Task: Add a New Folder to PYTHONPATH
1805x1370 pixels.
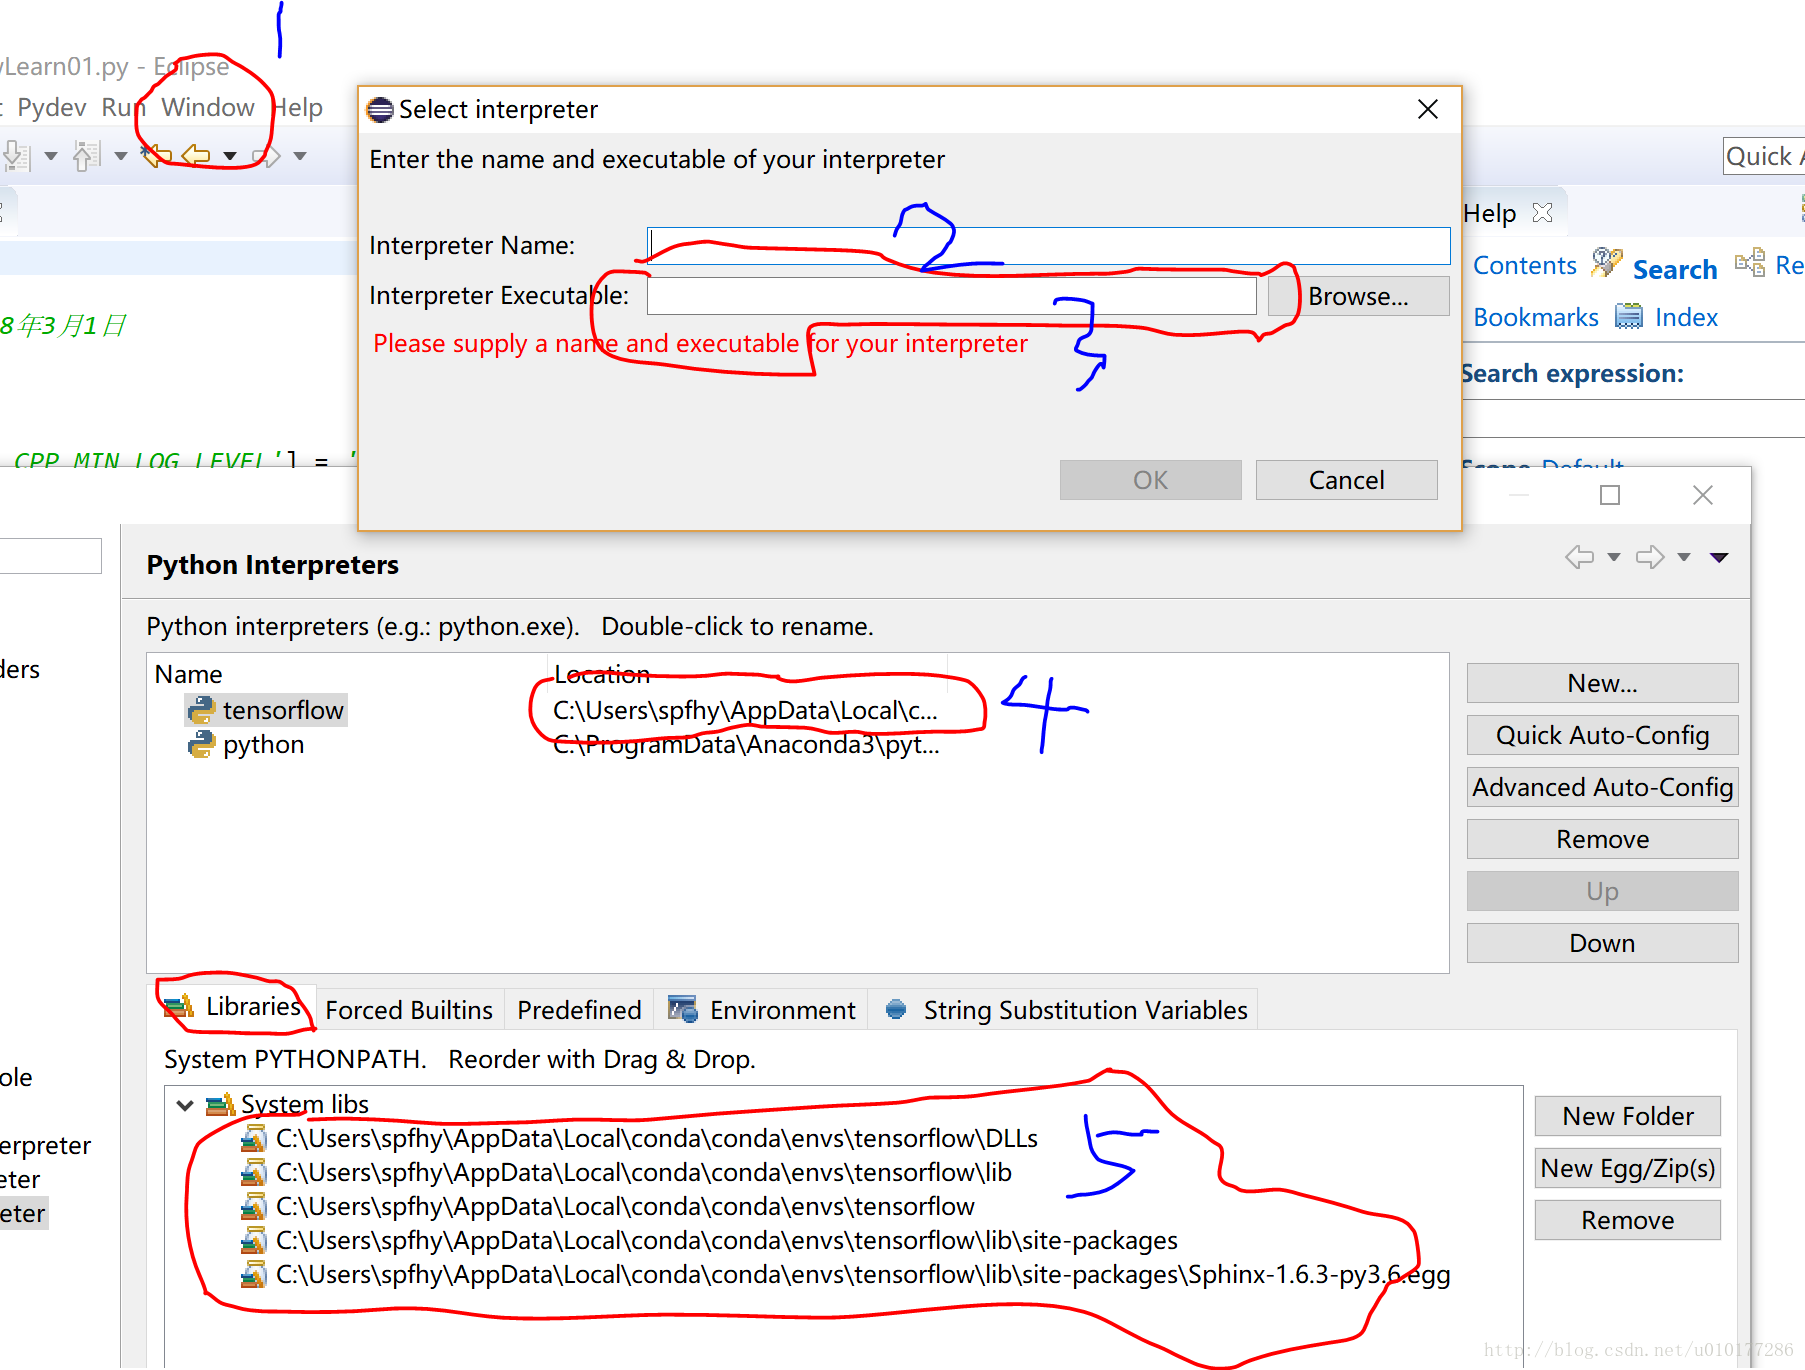Action: pos(1628,1116)
